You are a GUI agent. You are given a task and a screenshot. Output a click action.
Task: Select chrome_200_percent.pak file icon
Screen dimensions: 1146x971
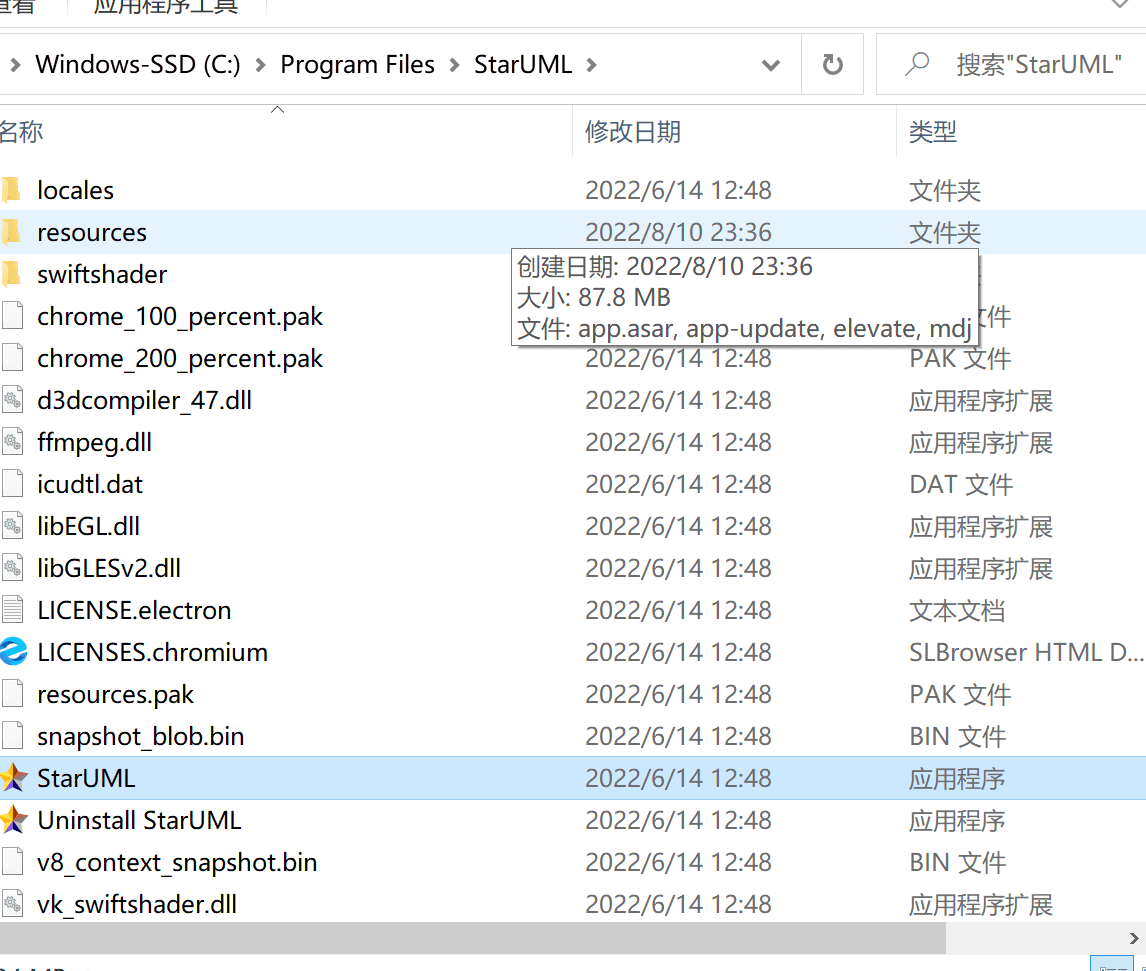[12, 358]
